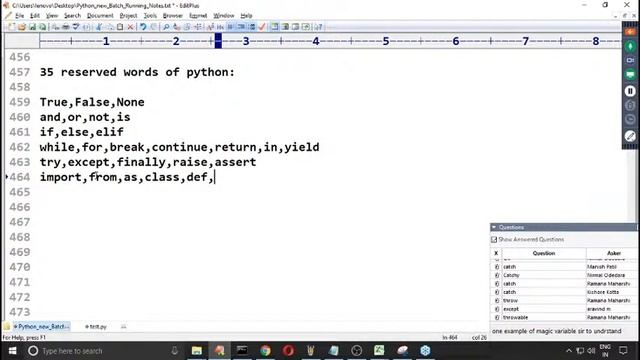
Task: Click asker name Manish Patil
Action: point(602,267)
